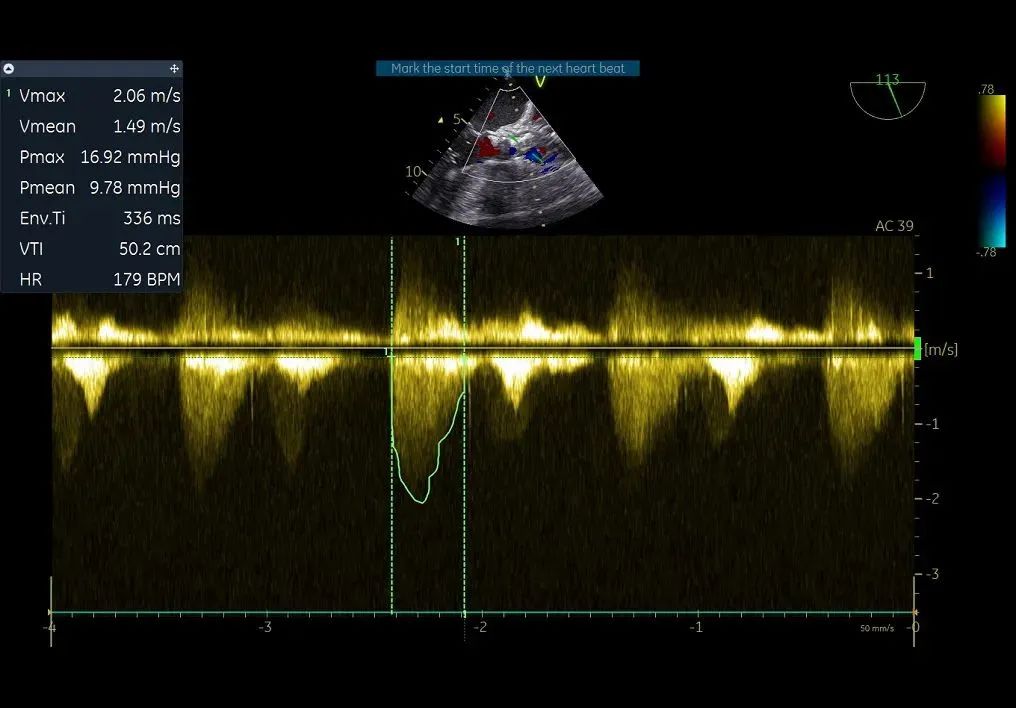Click the 'Mark the start time' prompt banner
Viewport: 1016px width, 708px height.
[x=507, y=69]
